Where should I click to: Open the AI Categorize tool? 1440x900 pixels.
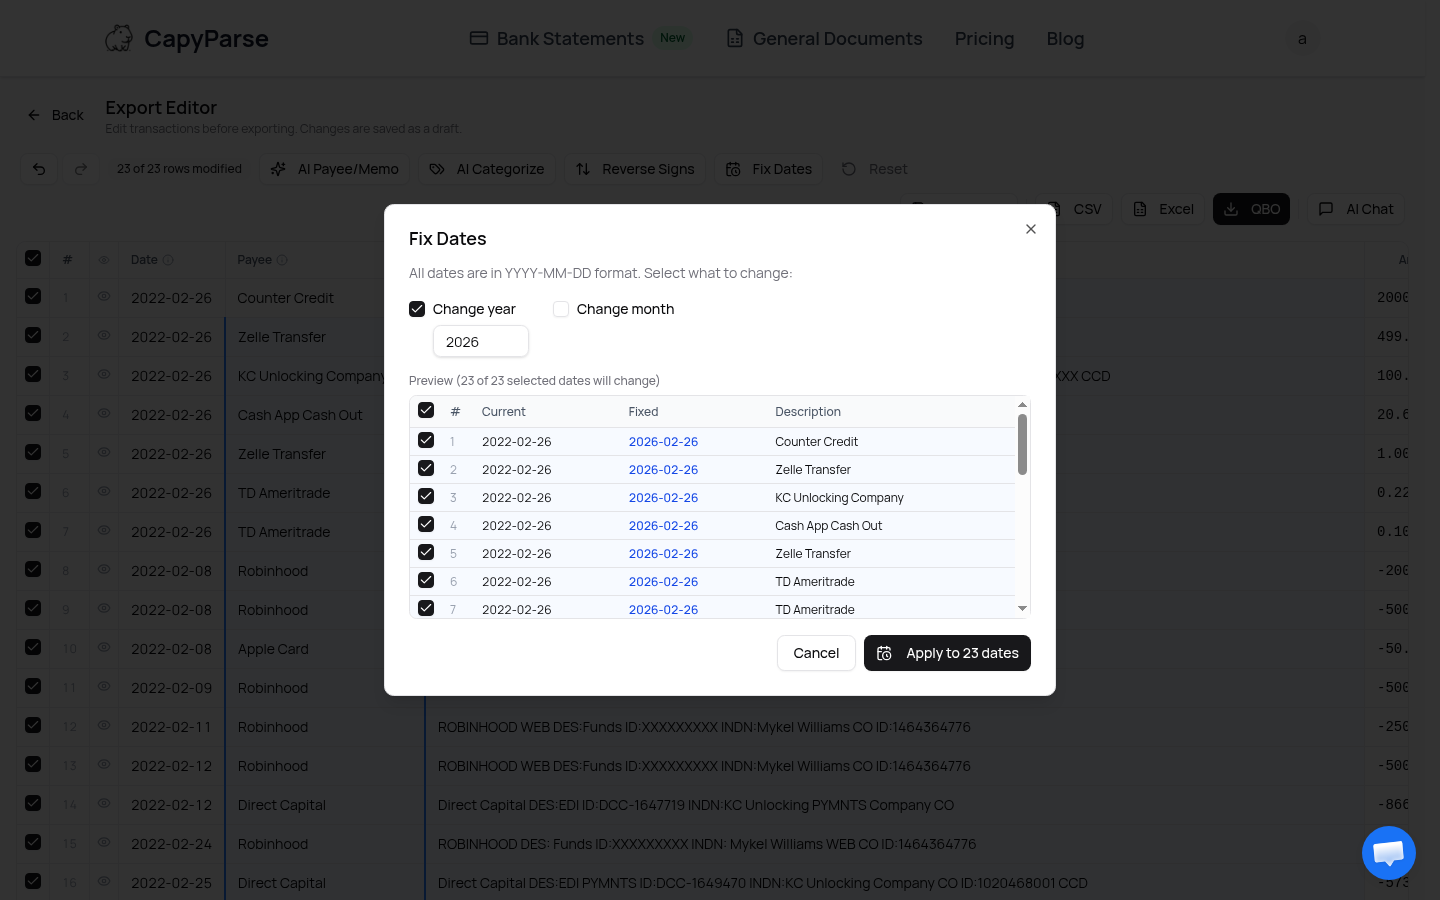pos(487,169)
